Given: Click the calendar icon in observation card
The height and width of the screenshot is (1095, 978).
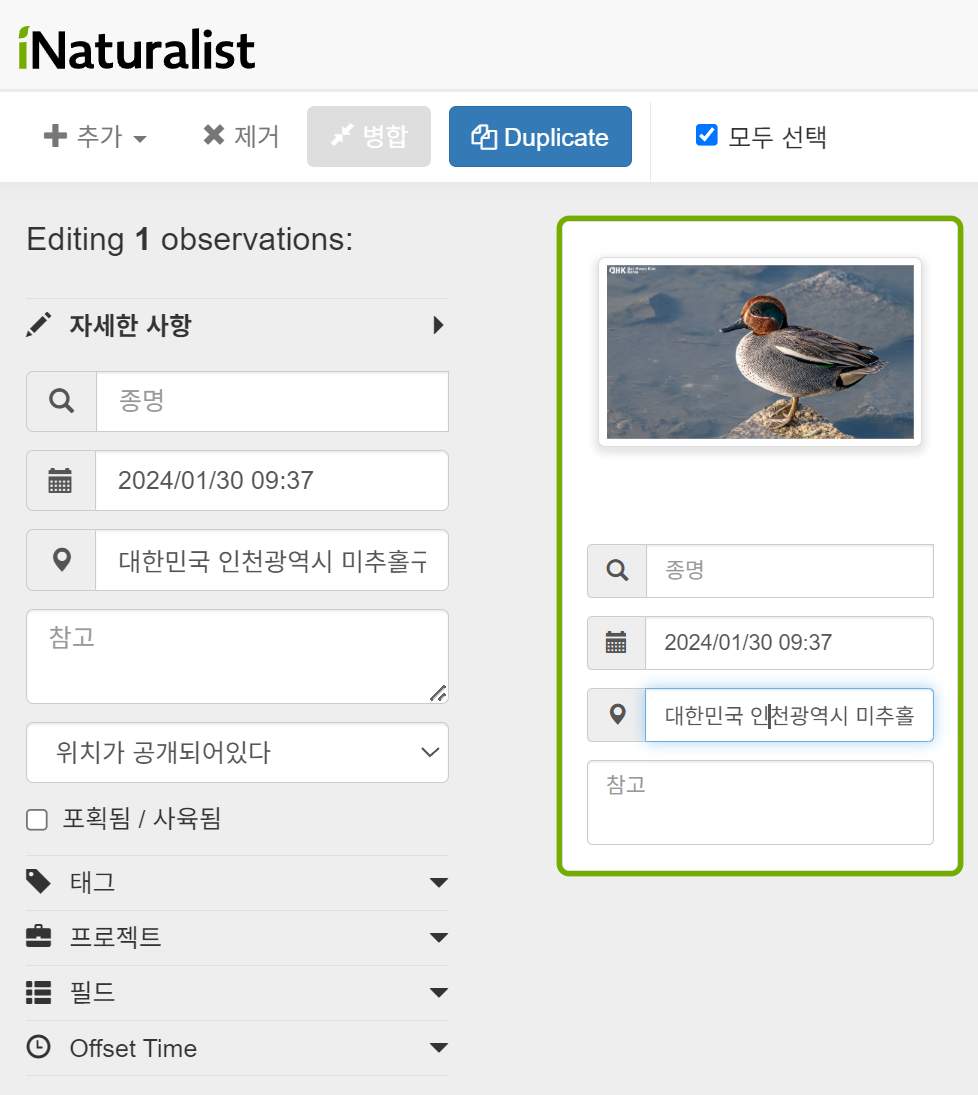Looking at the screenshot, I should click(616, 642).
